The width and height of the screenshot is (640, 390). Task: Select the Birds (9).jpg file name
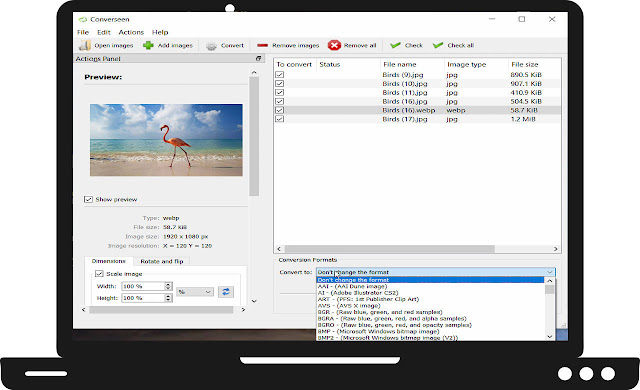click(x=403, y=75)
